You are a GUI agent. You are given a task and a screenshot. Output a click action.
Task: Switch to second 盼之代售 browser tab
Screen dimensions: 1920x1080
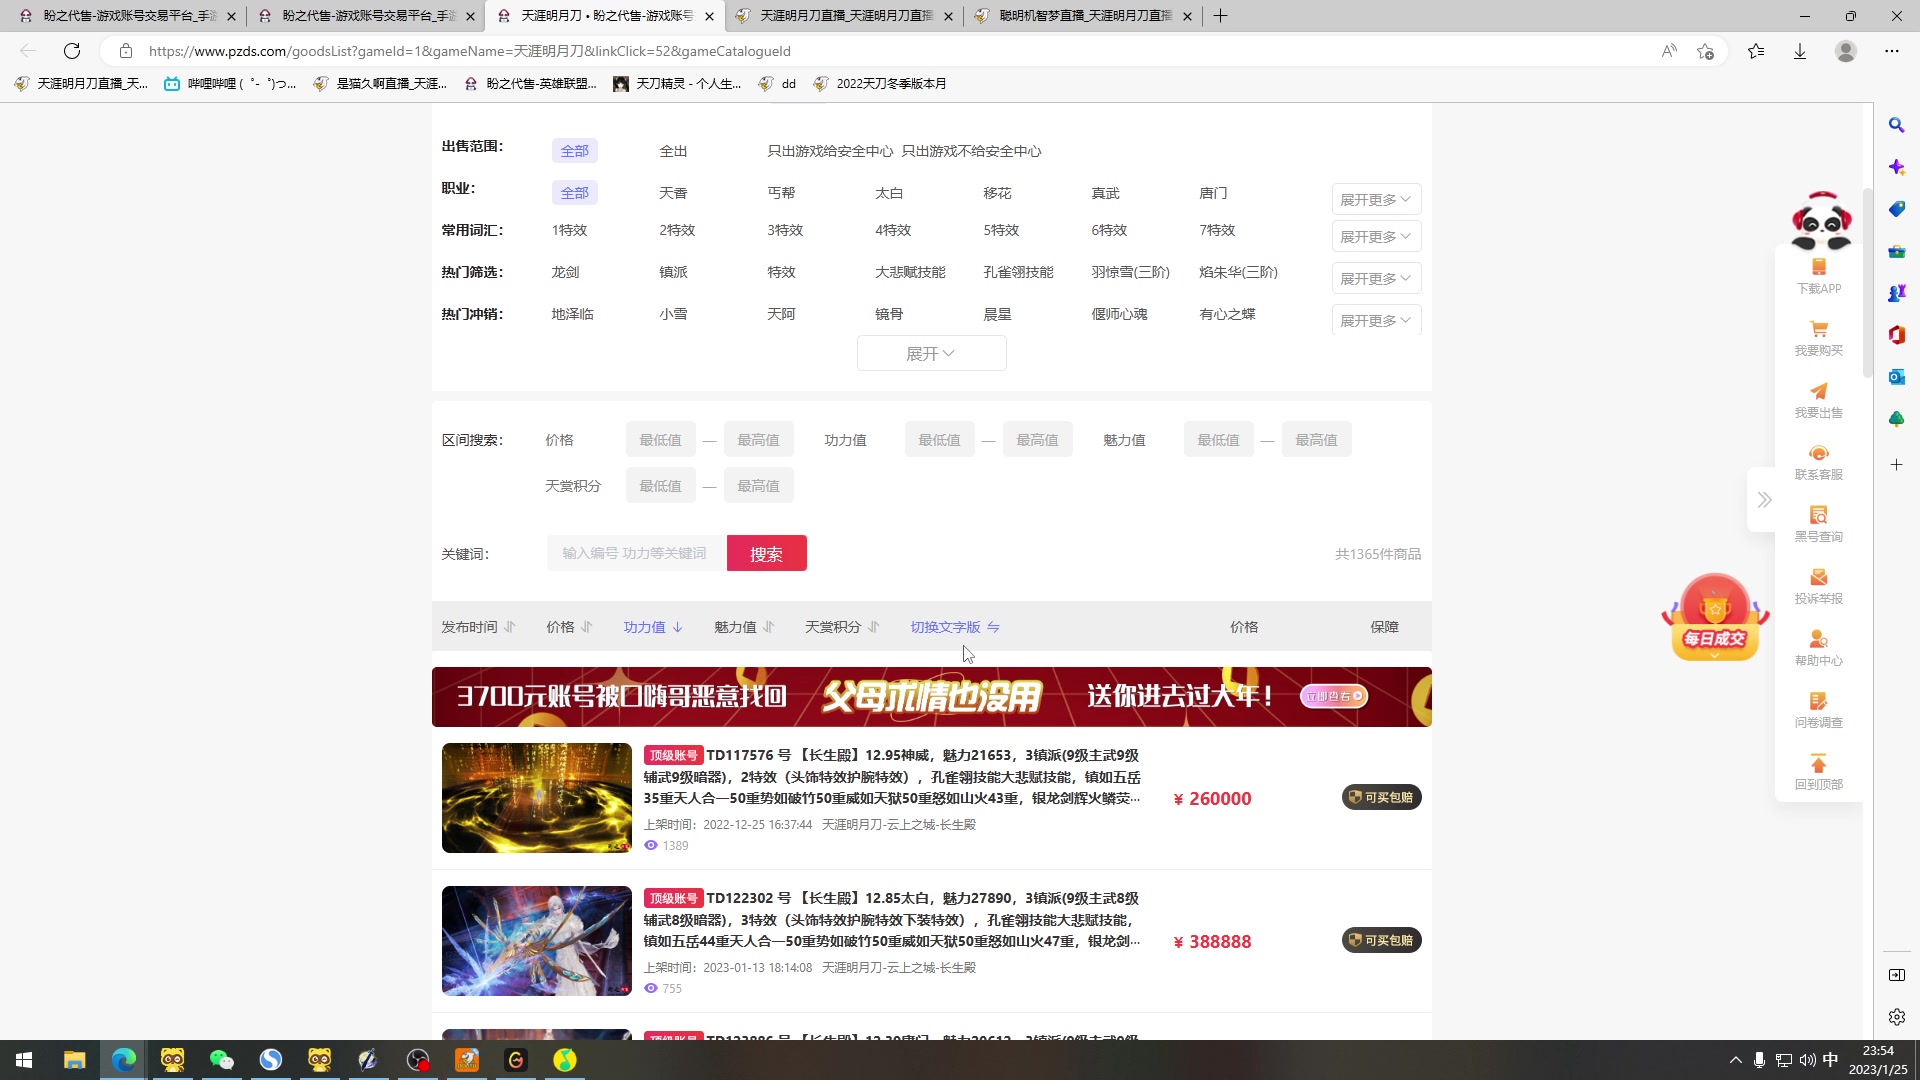point(364,16)
